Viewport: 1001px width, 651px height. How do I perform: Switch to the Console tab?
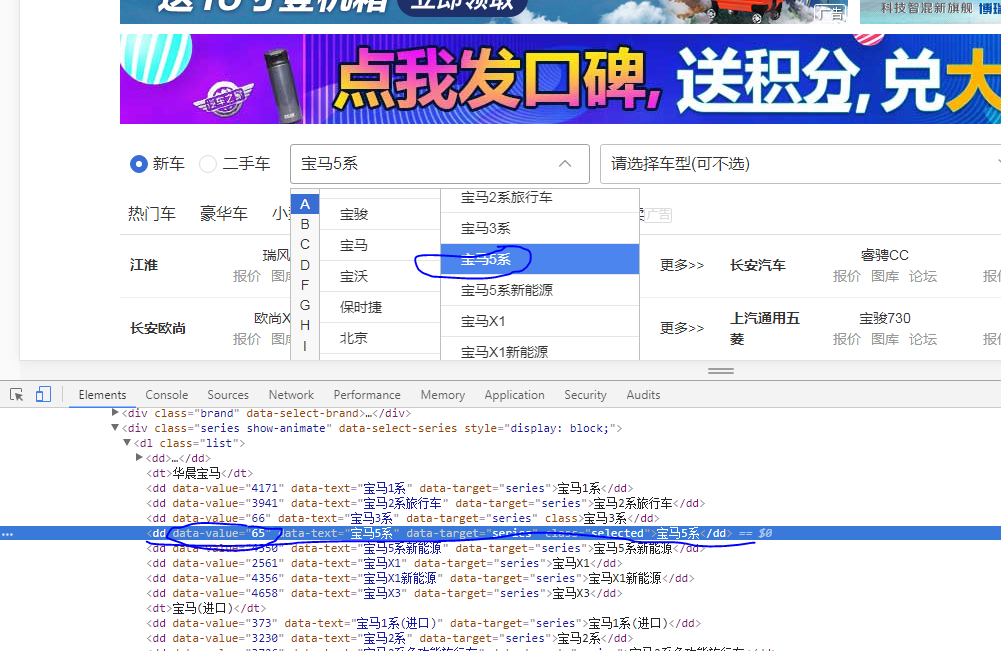point(166,394)
